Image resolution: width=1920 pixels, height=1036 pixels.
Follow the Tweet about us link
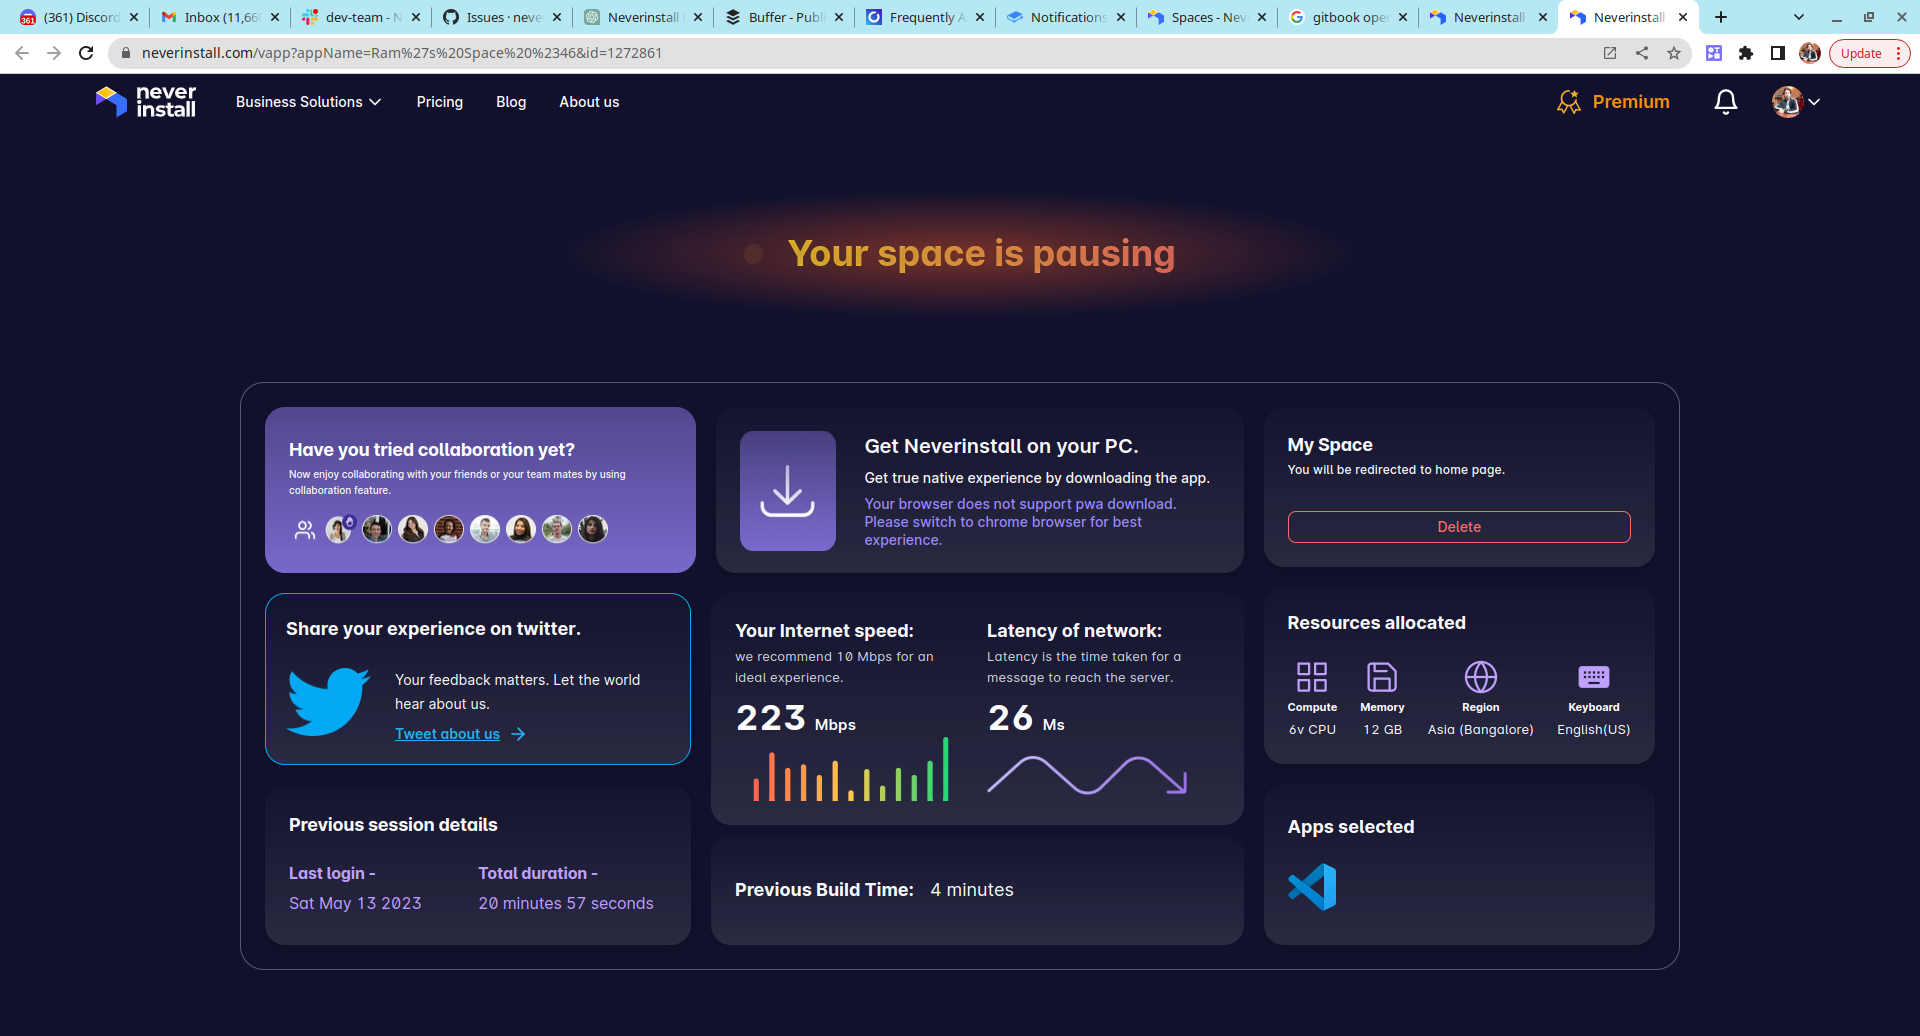tap(447, 734)
